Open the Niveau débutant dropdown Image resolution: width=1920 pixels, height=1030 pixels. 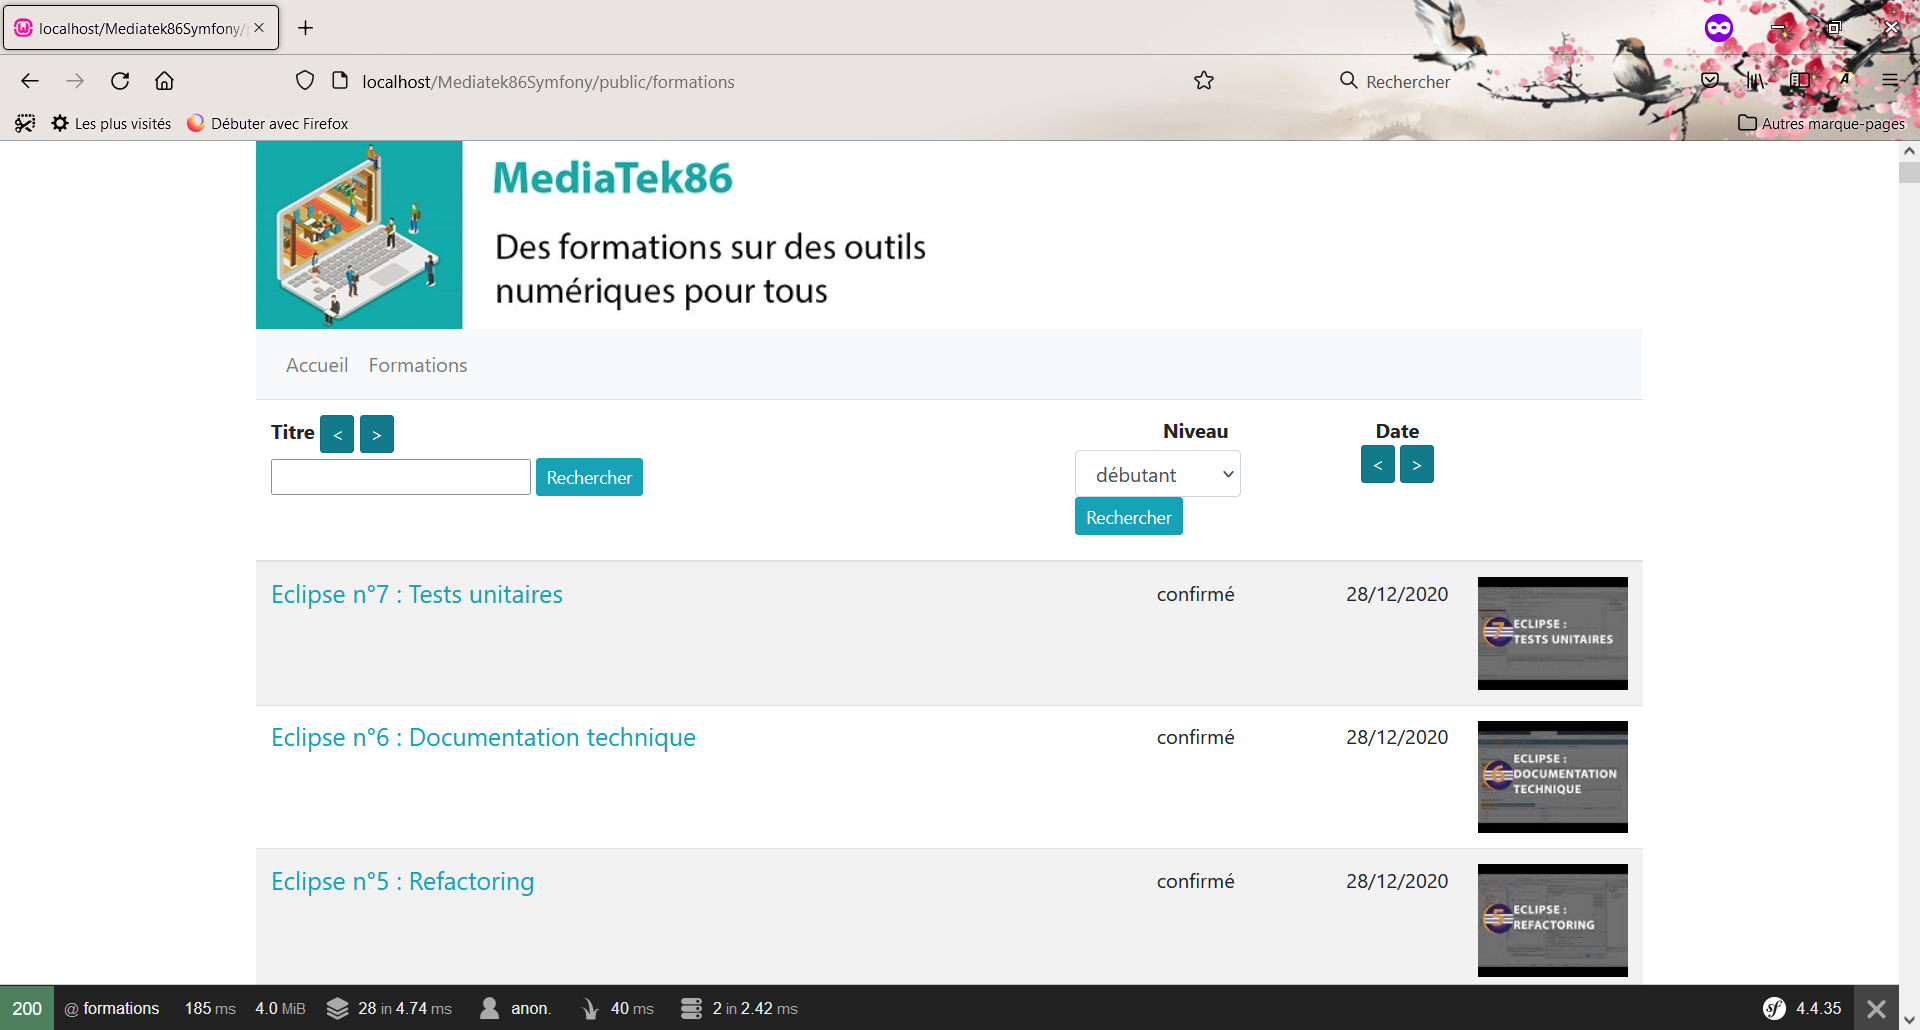[1158, 474]
